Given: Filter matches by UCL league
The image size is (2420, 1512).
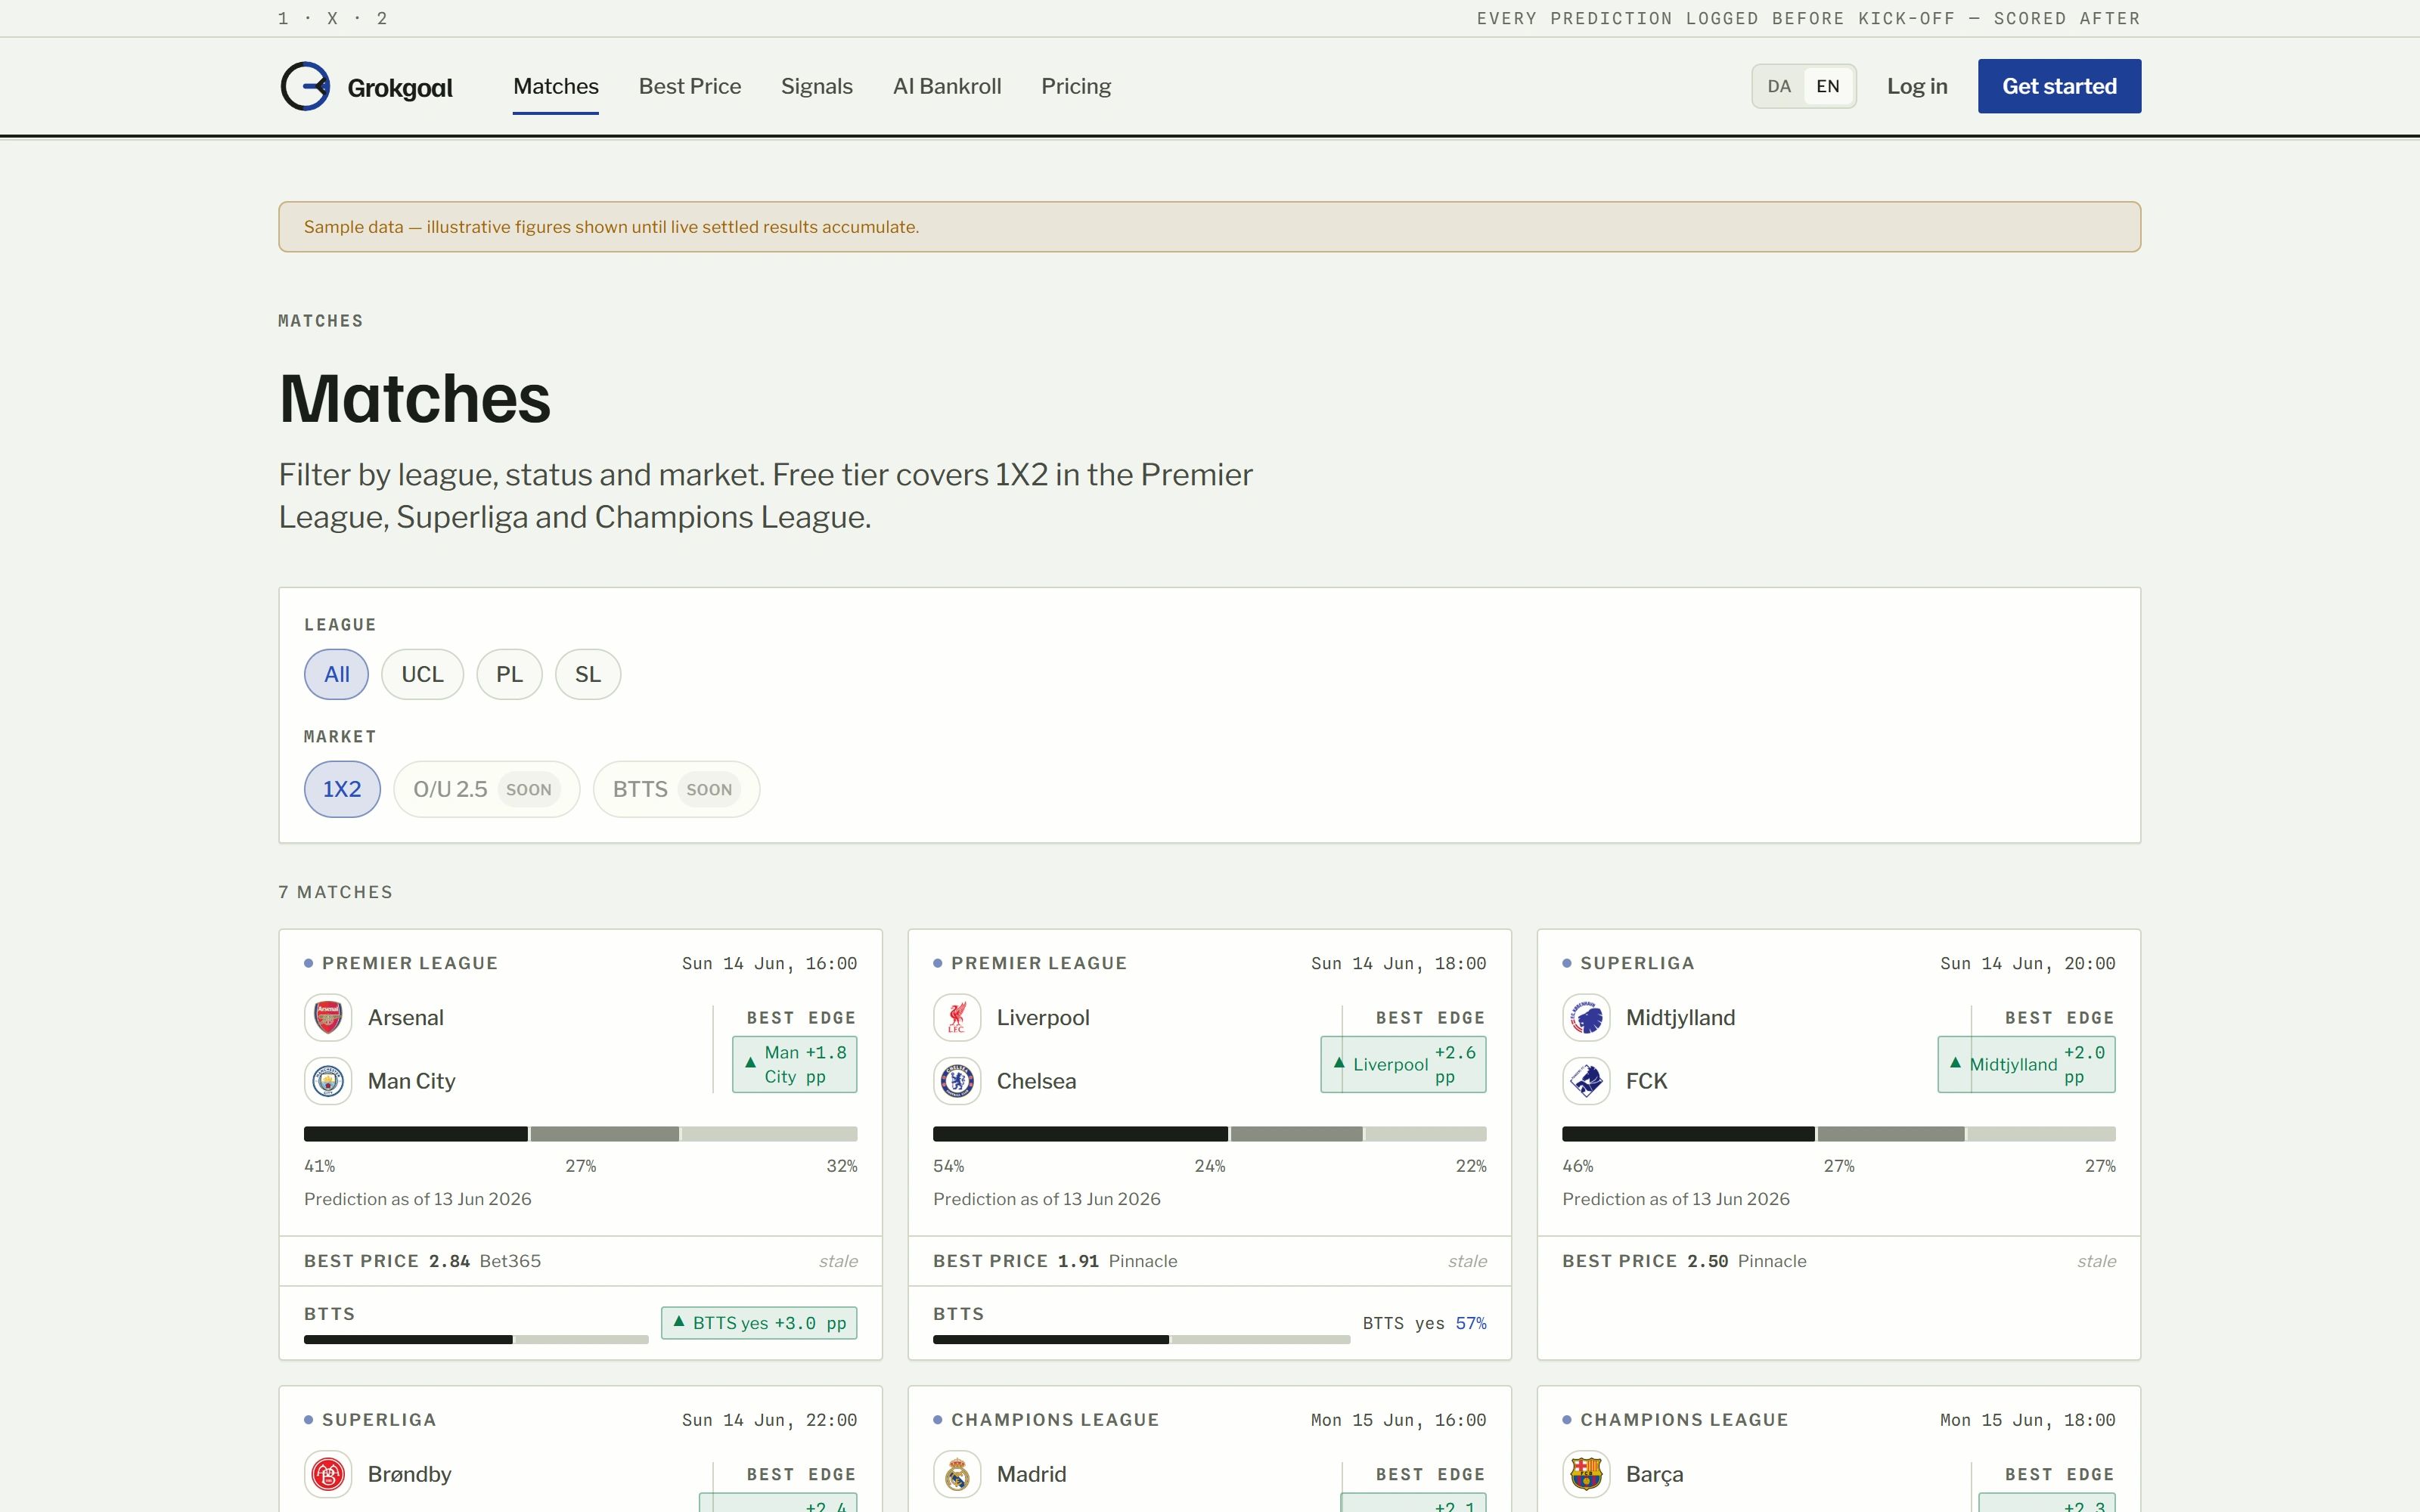Looking at the screenshot, I should point(422,674).
